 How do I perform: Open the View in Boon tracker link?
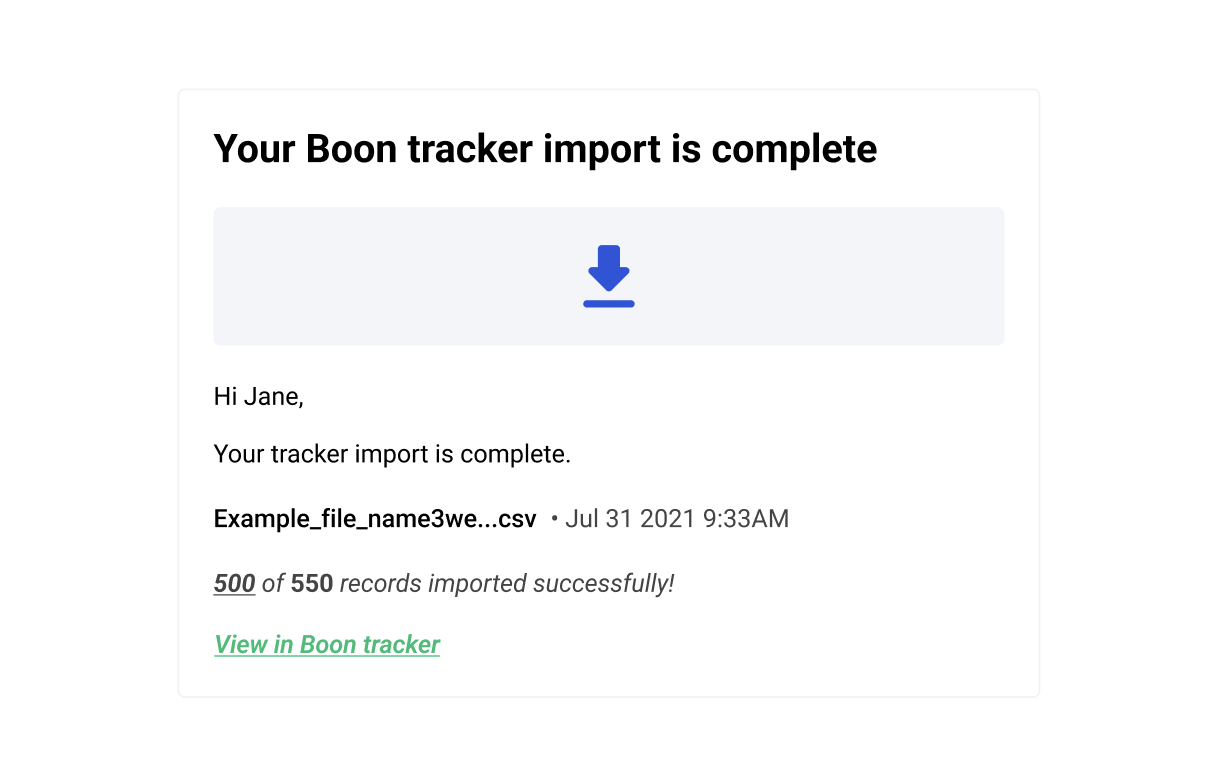click(x=327, y=645)
